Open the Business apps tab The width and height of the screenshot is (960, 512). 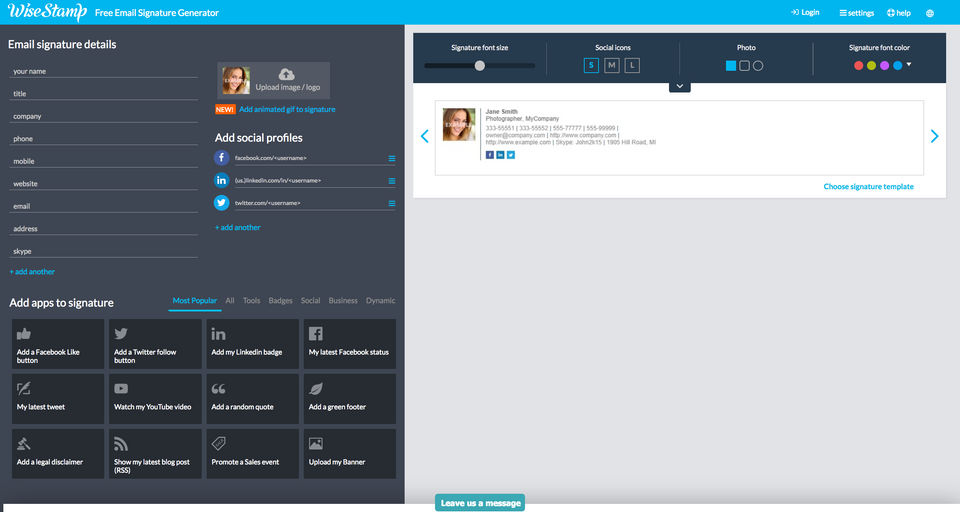point(343,301)
